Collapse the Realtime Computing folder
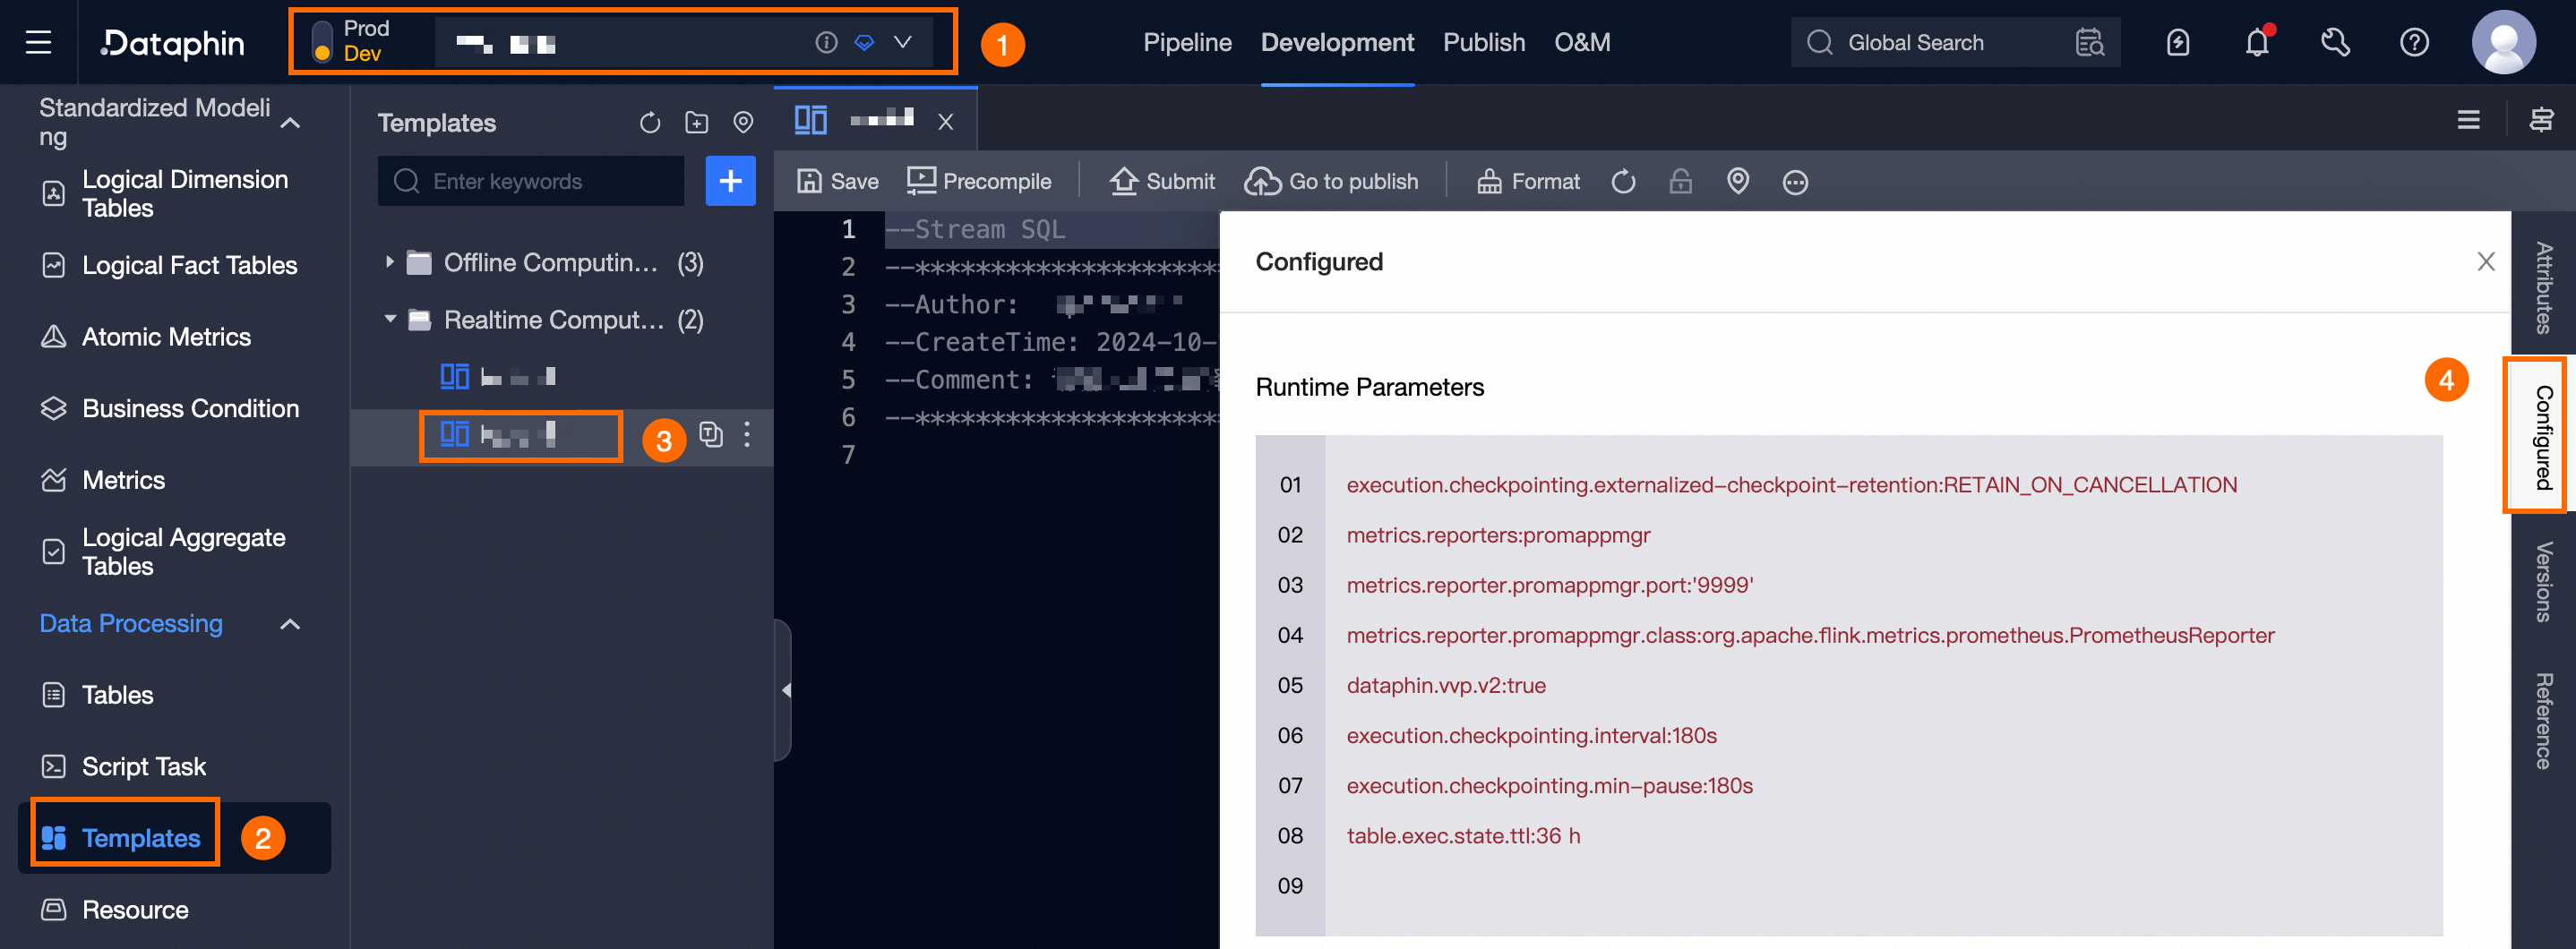 pos(390,319)
